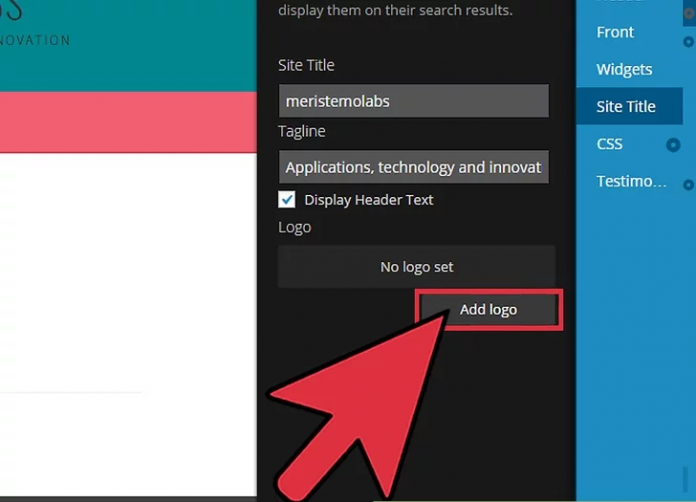The width and height of the screenshot is (696, 502).
Task: Toggle the Display Header Text checkbox
Action: 287,199
